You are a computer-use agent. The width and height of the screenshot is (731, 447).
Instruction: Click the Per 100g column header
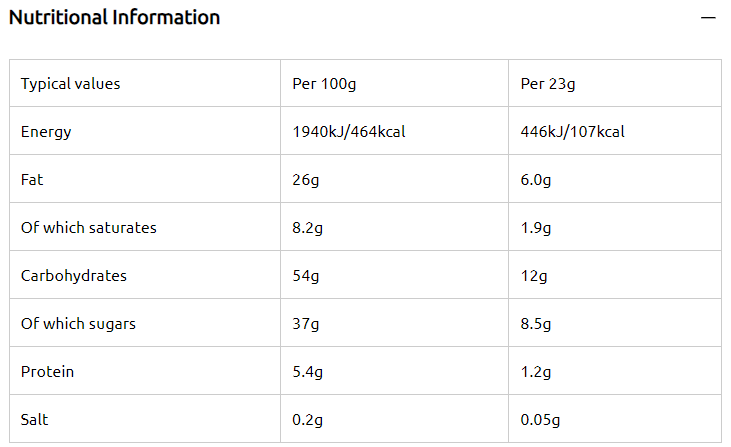tap(324, 84)
